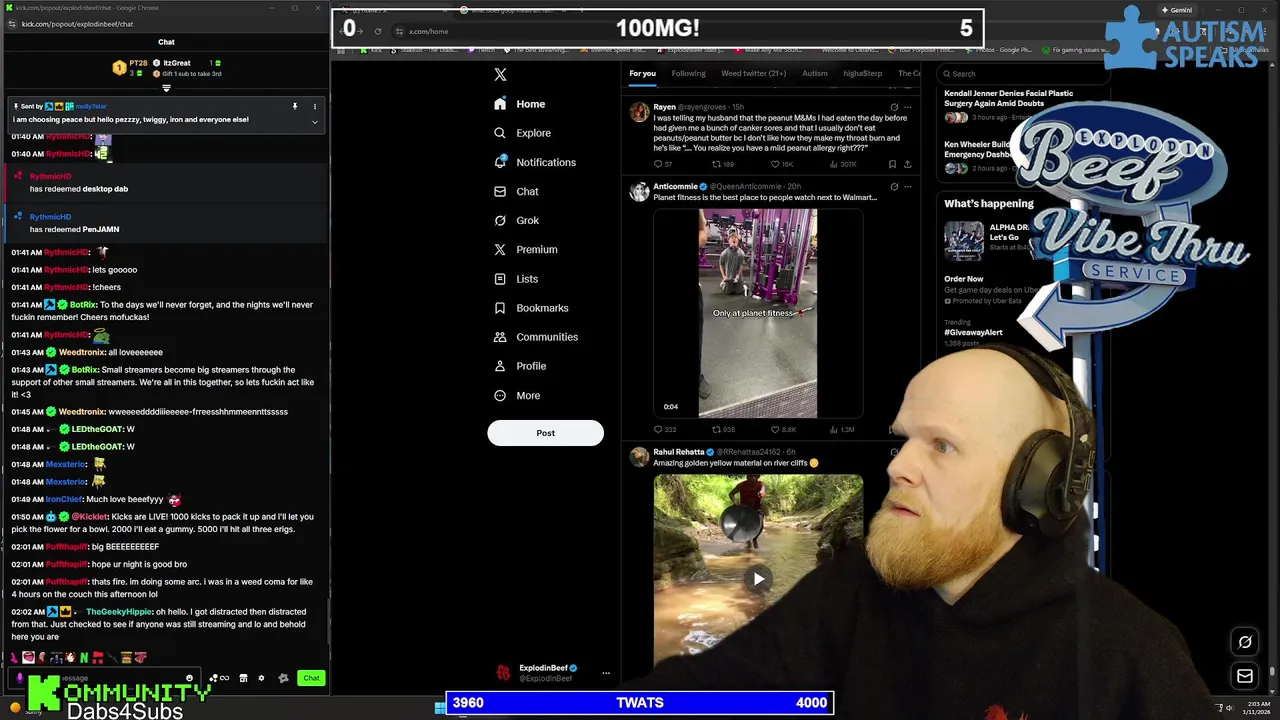Open the chat moderation badge icon
The image size is (1280, 720).
tap(283, 678)
